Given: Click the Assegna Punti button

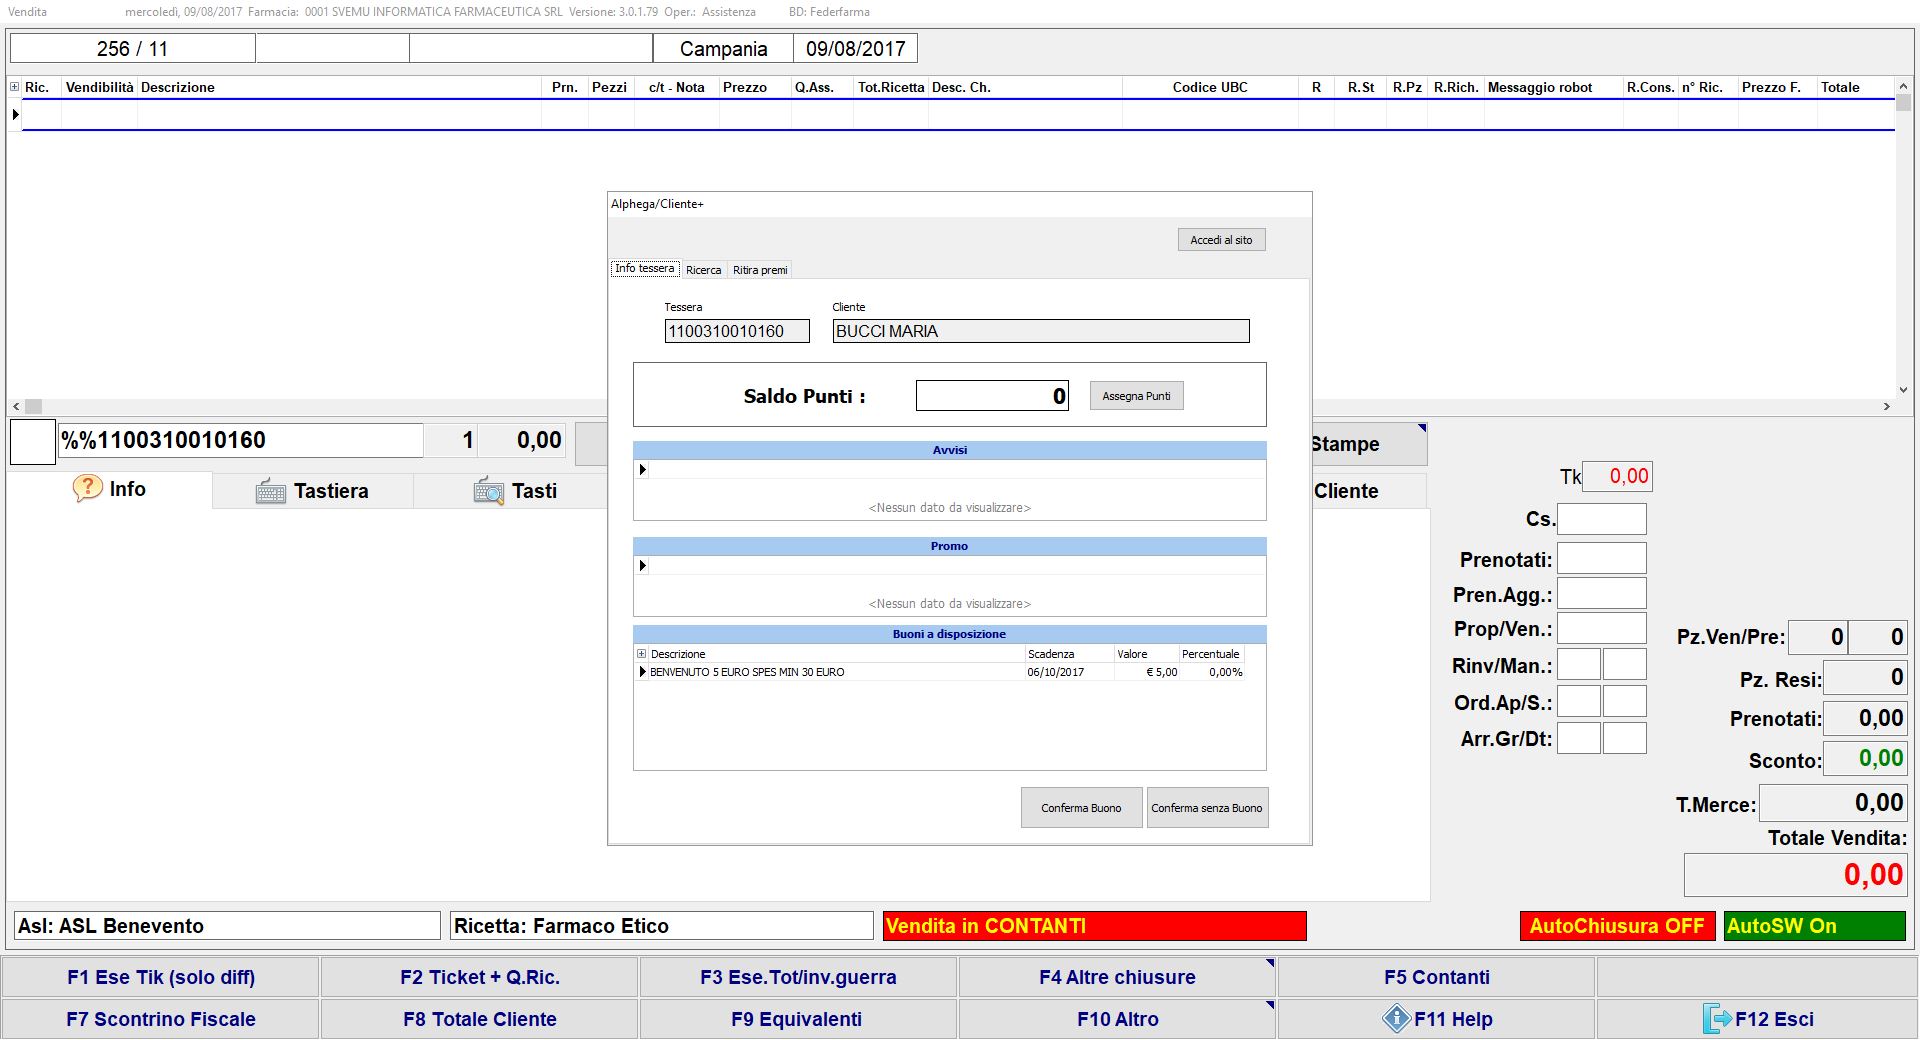Looking at the screenshot, I should coord(1136,396).
